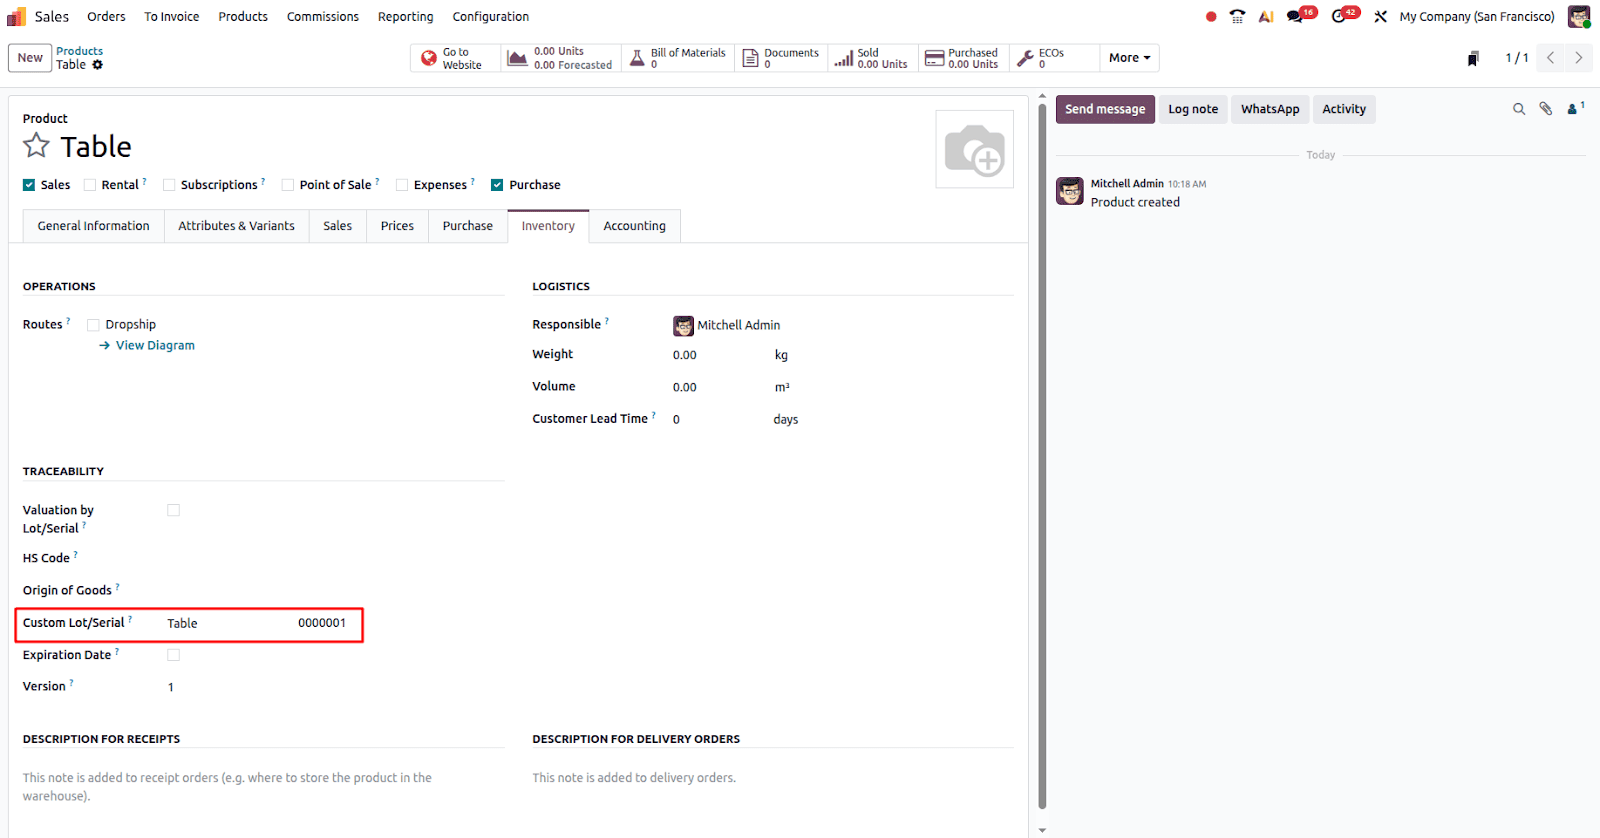Mark Table product as favorite star
Image resolution: width=1600 pixels, height=838 pixels.
tap(36, 146)
